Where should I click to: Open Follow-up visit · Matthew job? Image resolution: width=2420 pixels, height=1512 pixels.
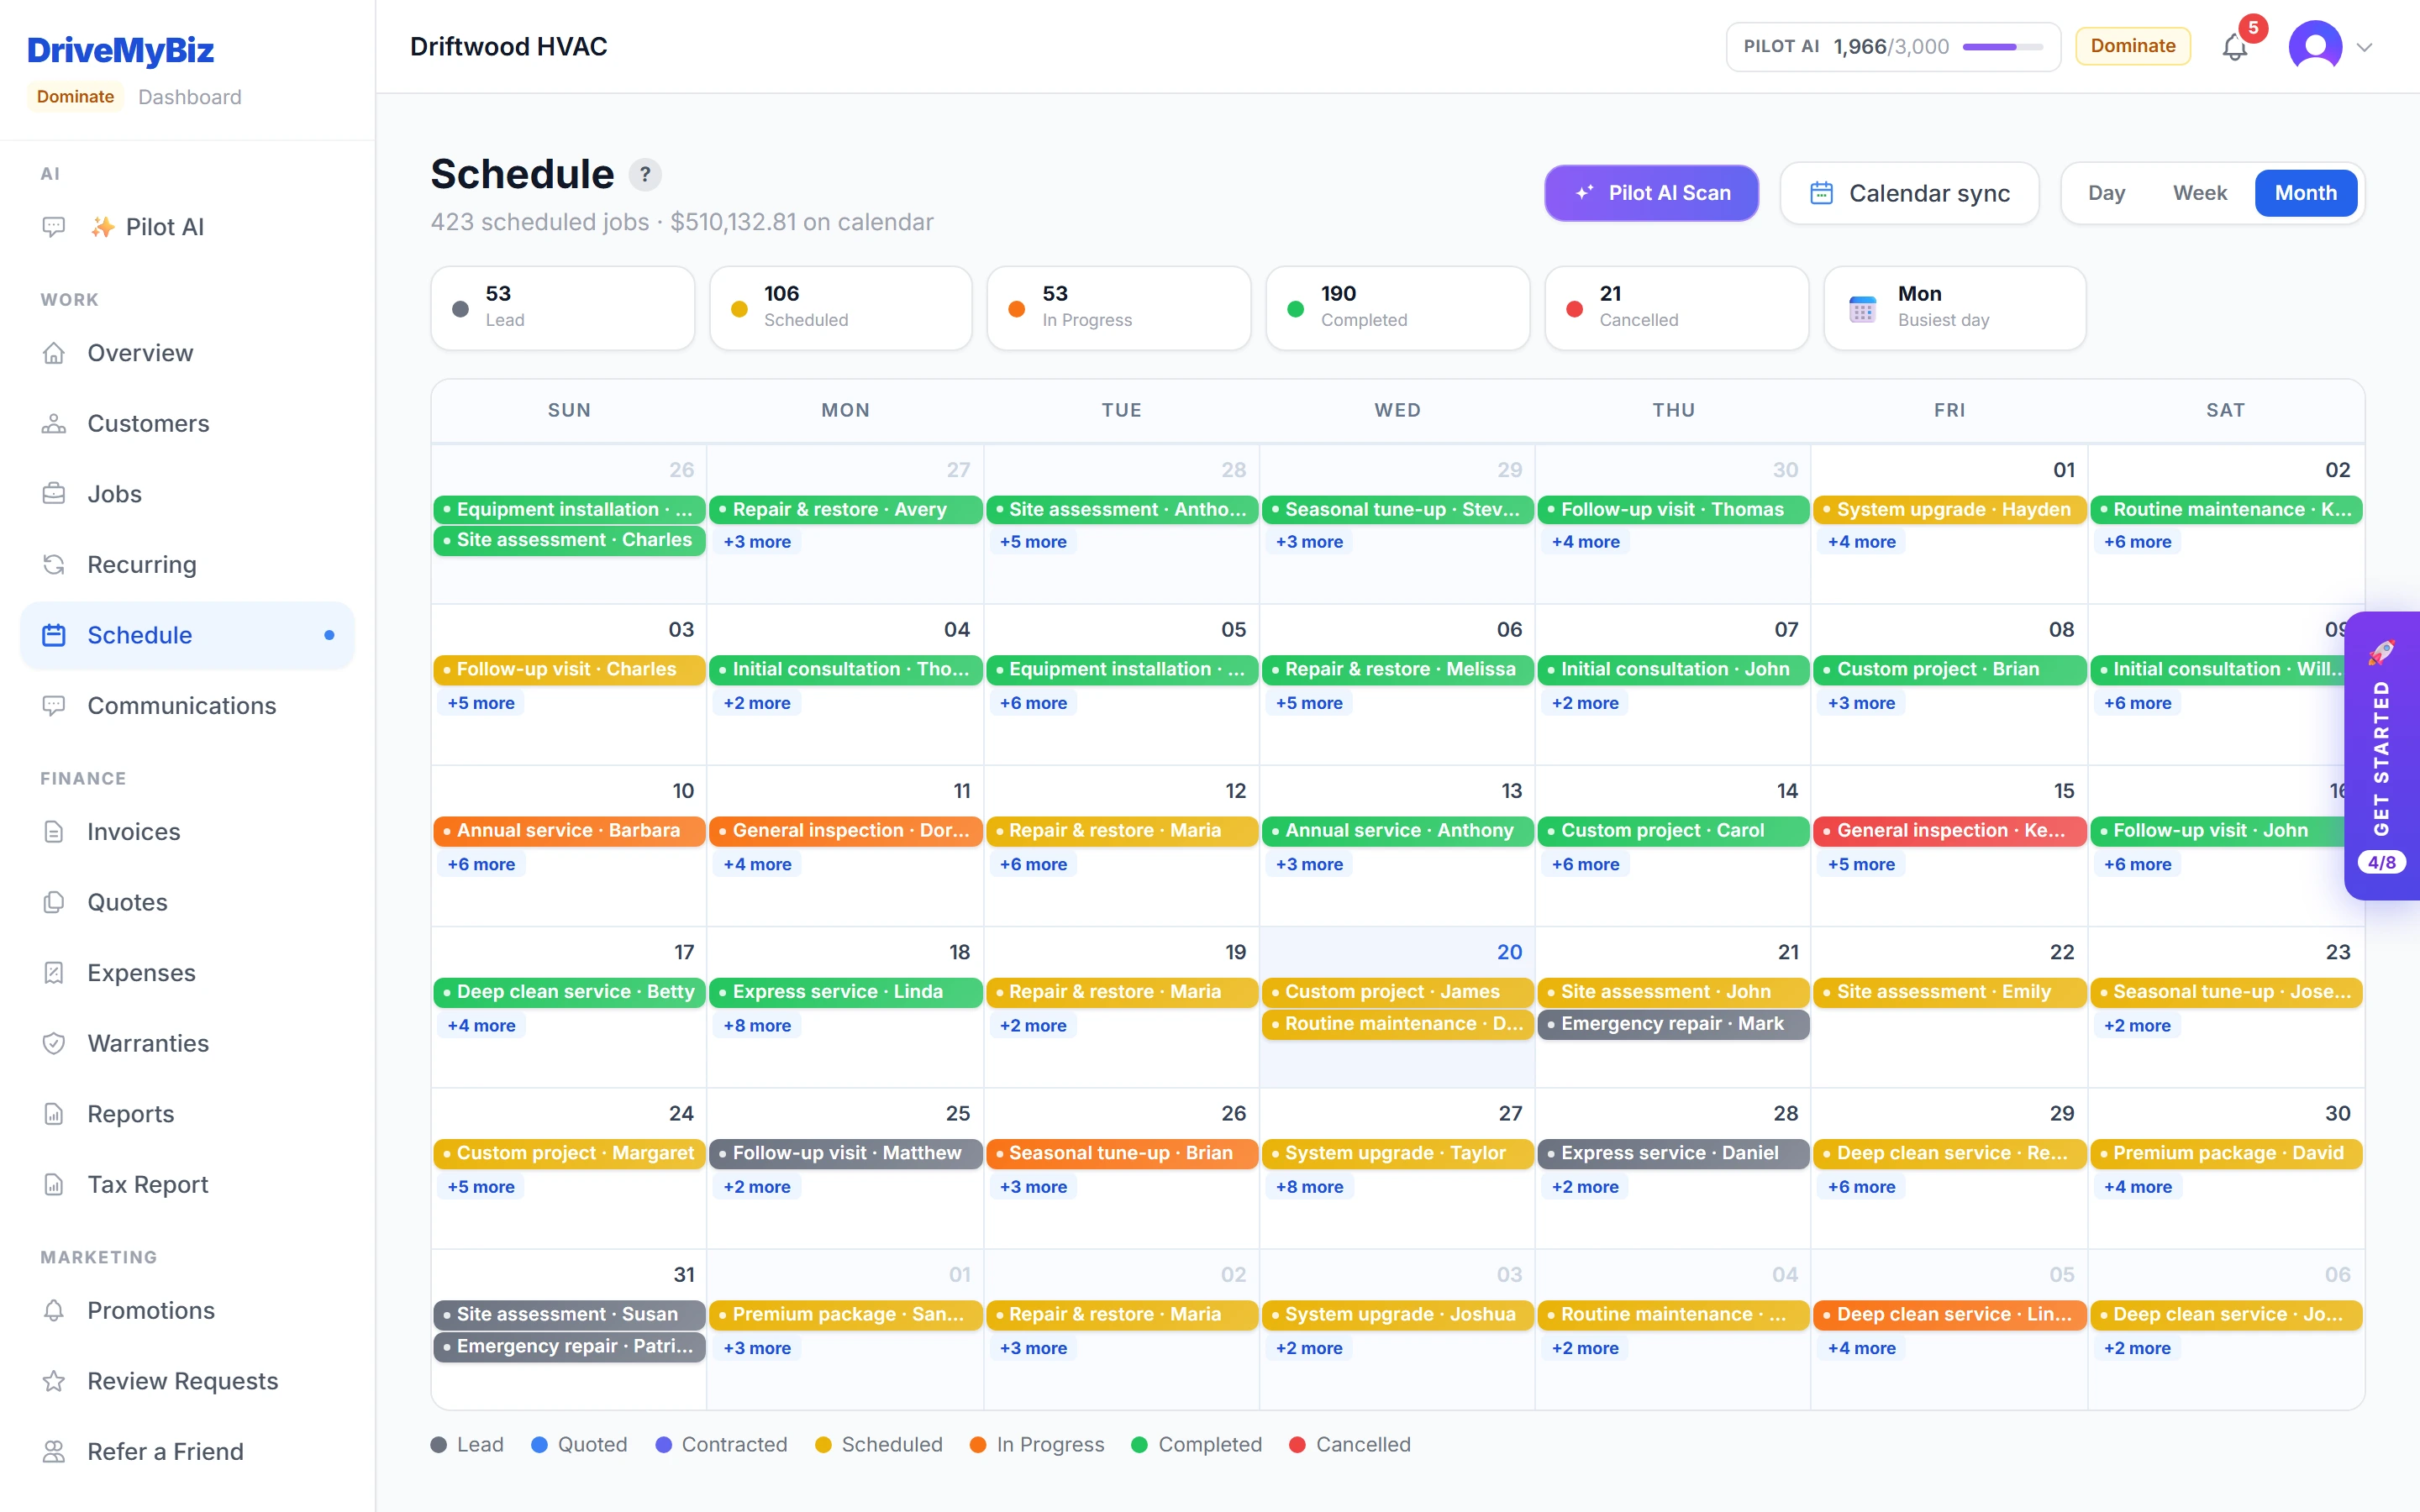[845, 1153]
